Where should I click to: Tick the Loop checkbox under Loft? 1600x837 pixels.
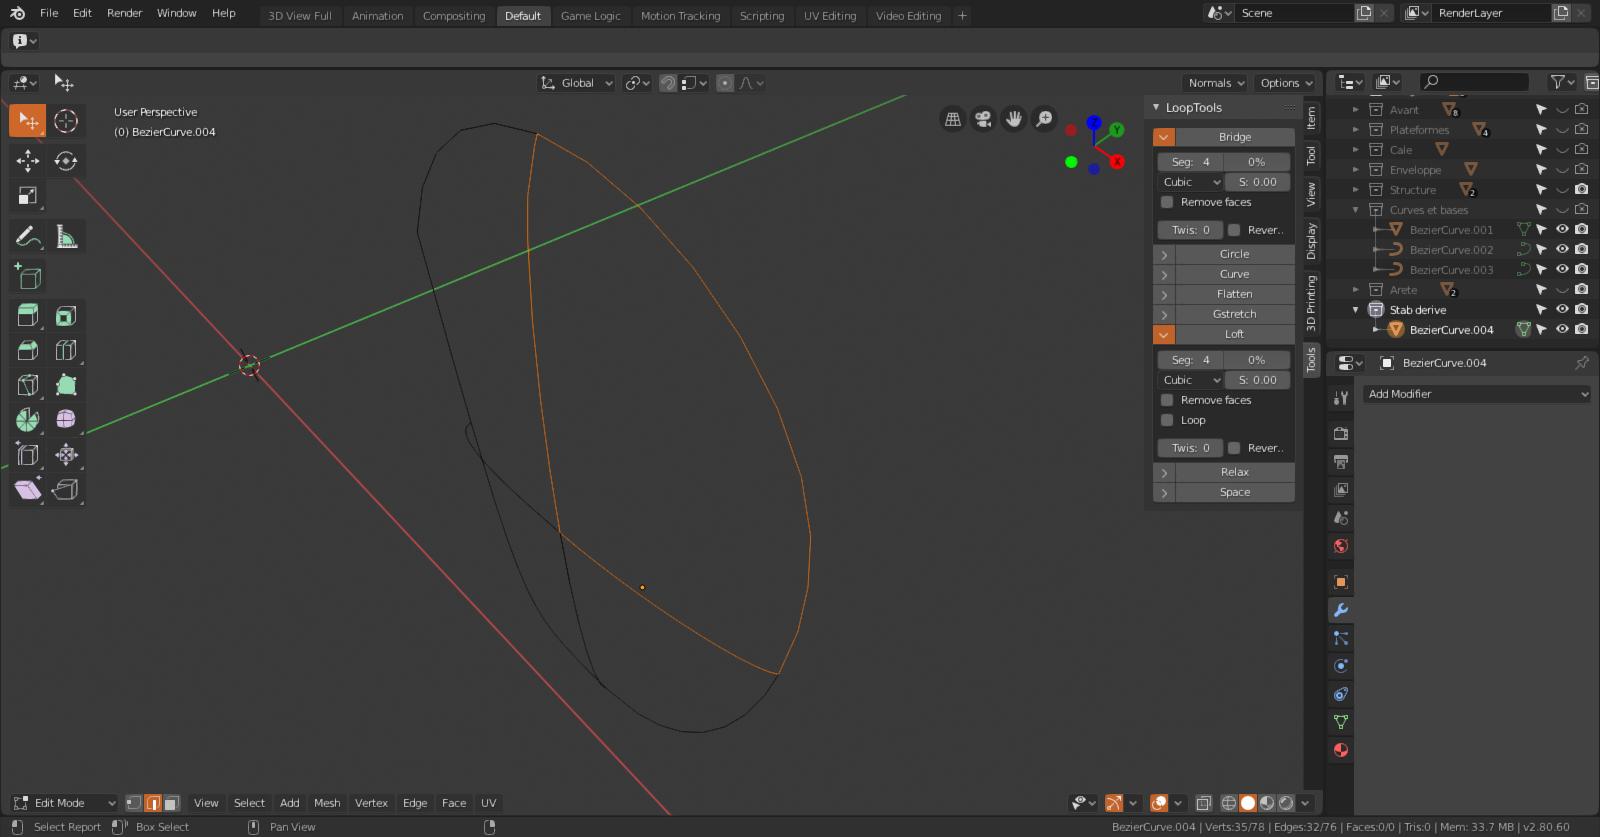pyautogui.click(x=1167, y=420)
